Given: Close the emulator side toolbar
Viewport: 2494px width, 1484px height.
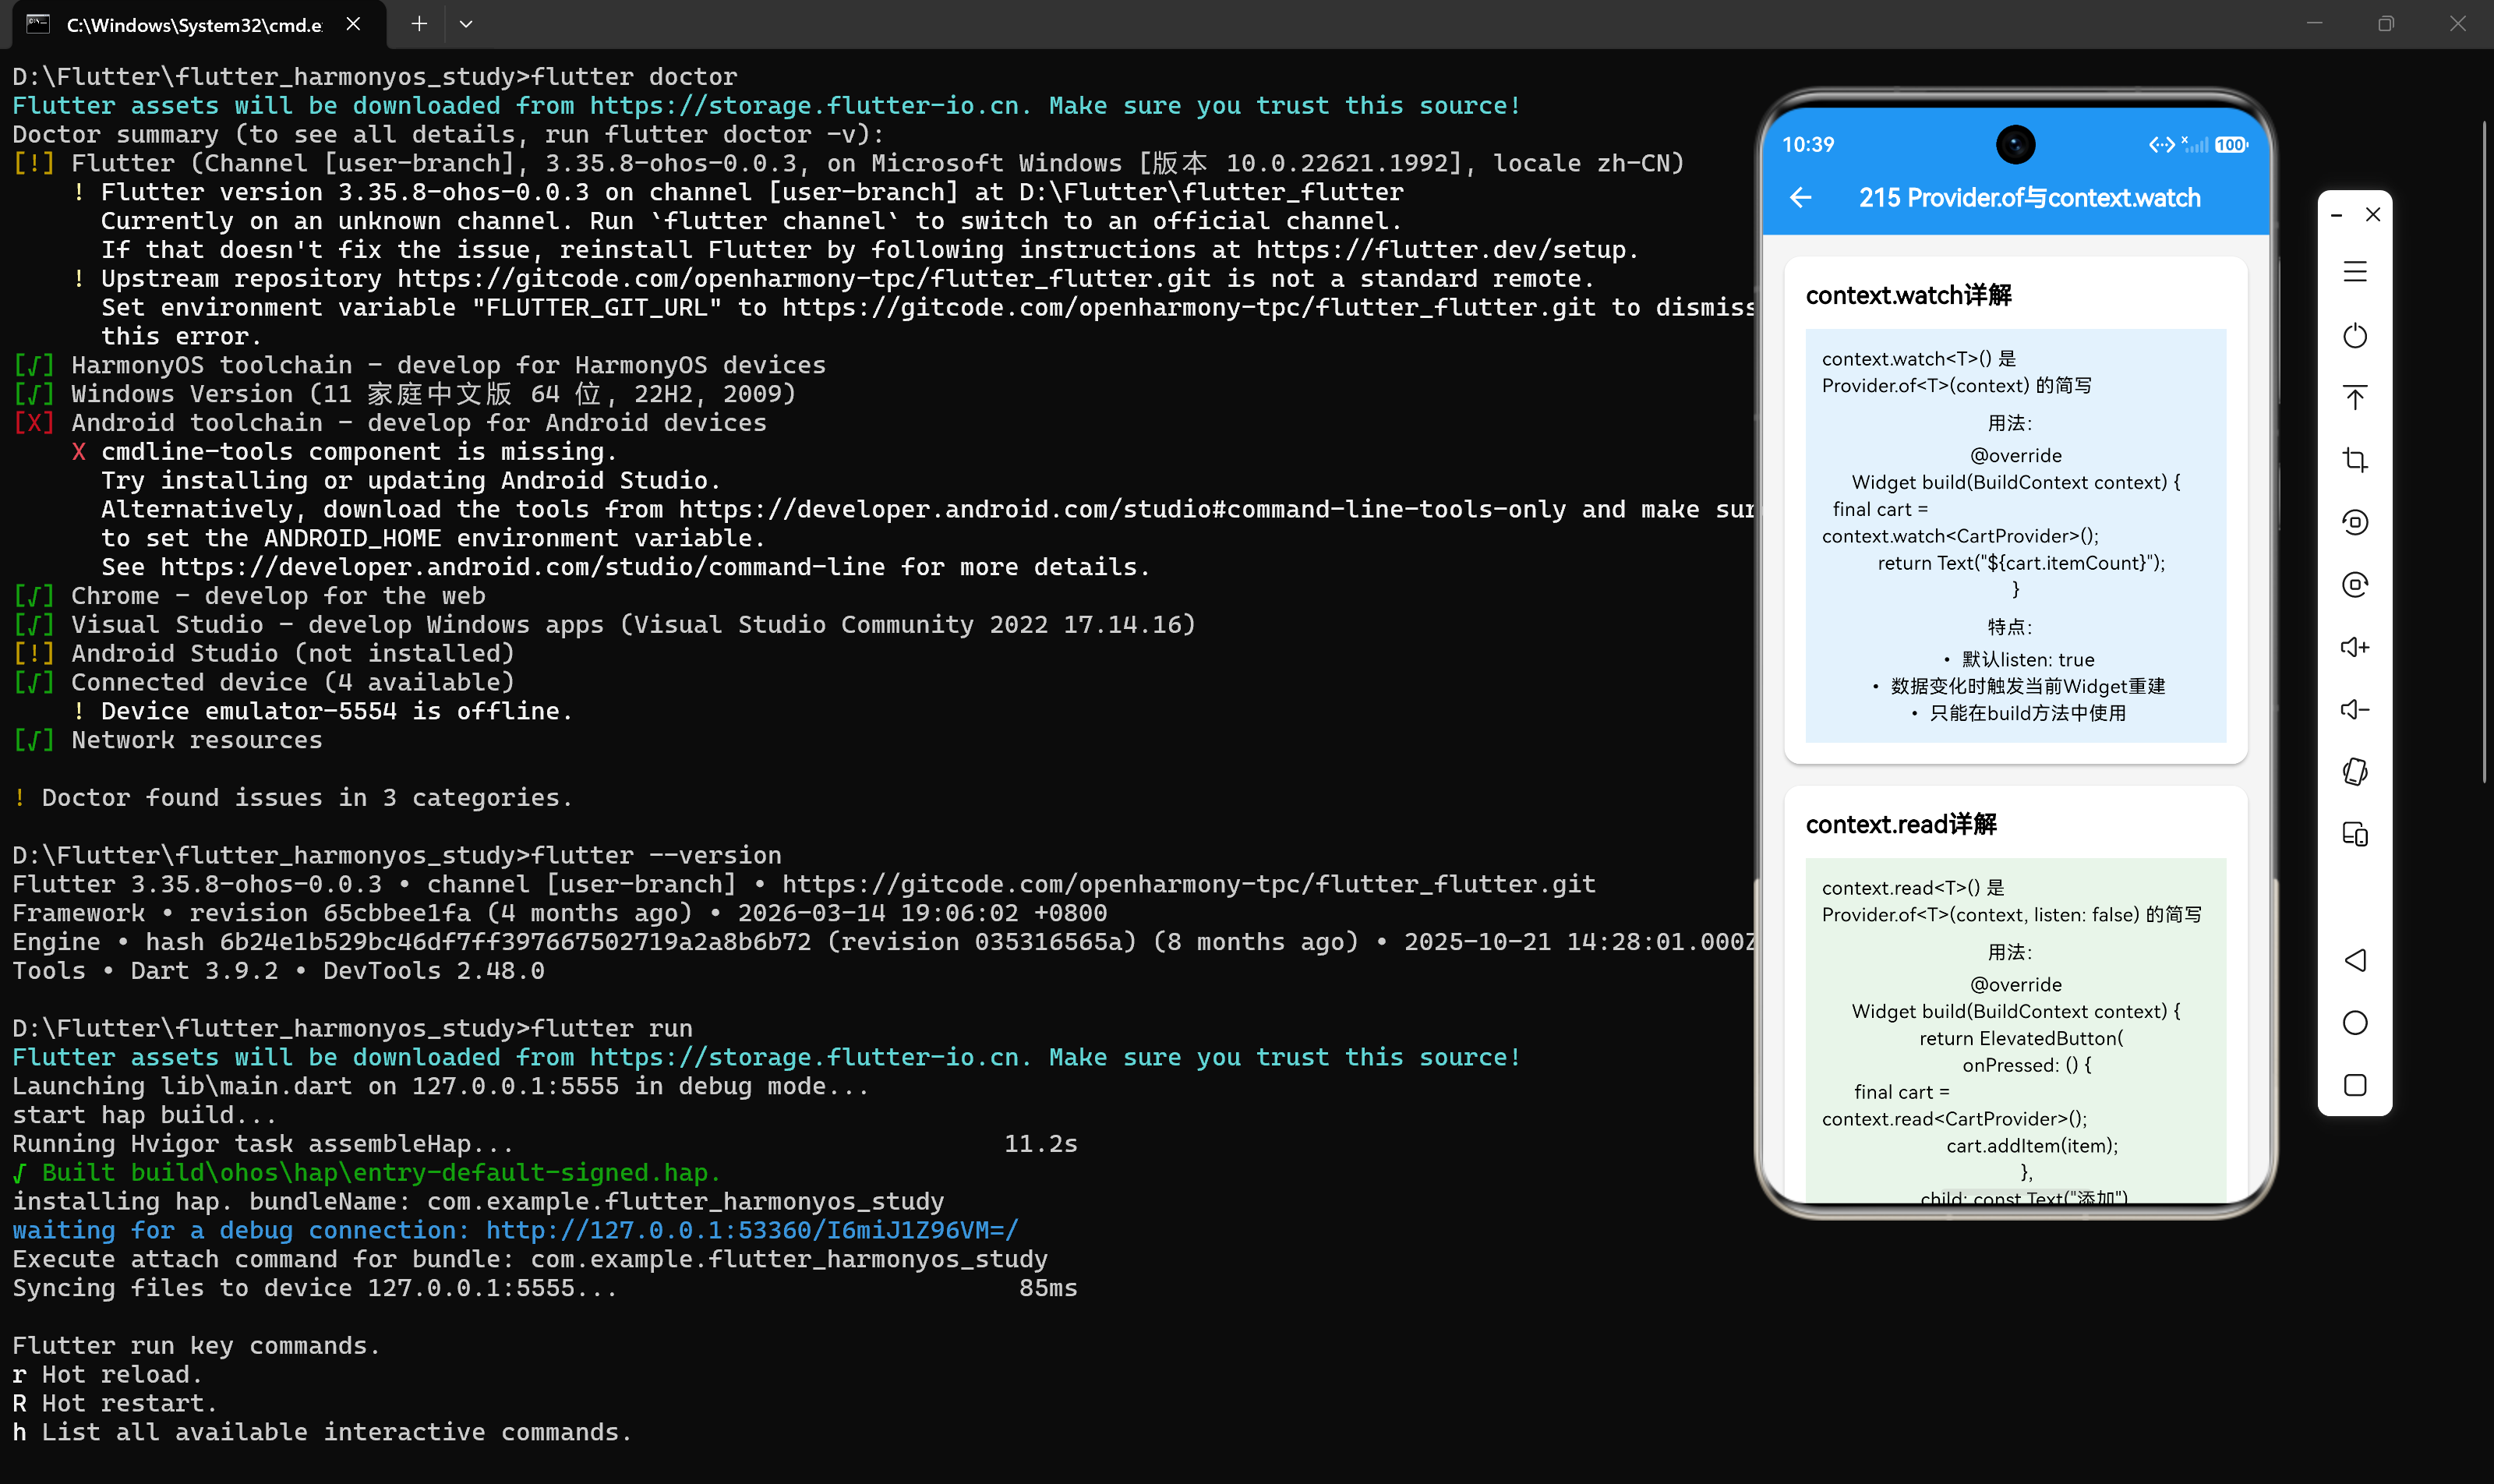Looking at the screenshot, I should [2373, 214].
